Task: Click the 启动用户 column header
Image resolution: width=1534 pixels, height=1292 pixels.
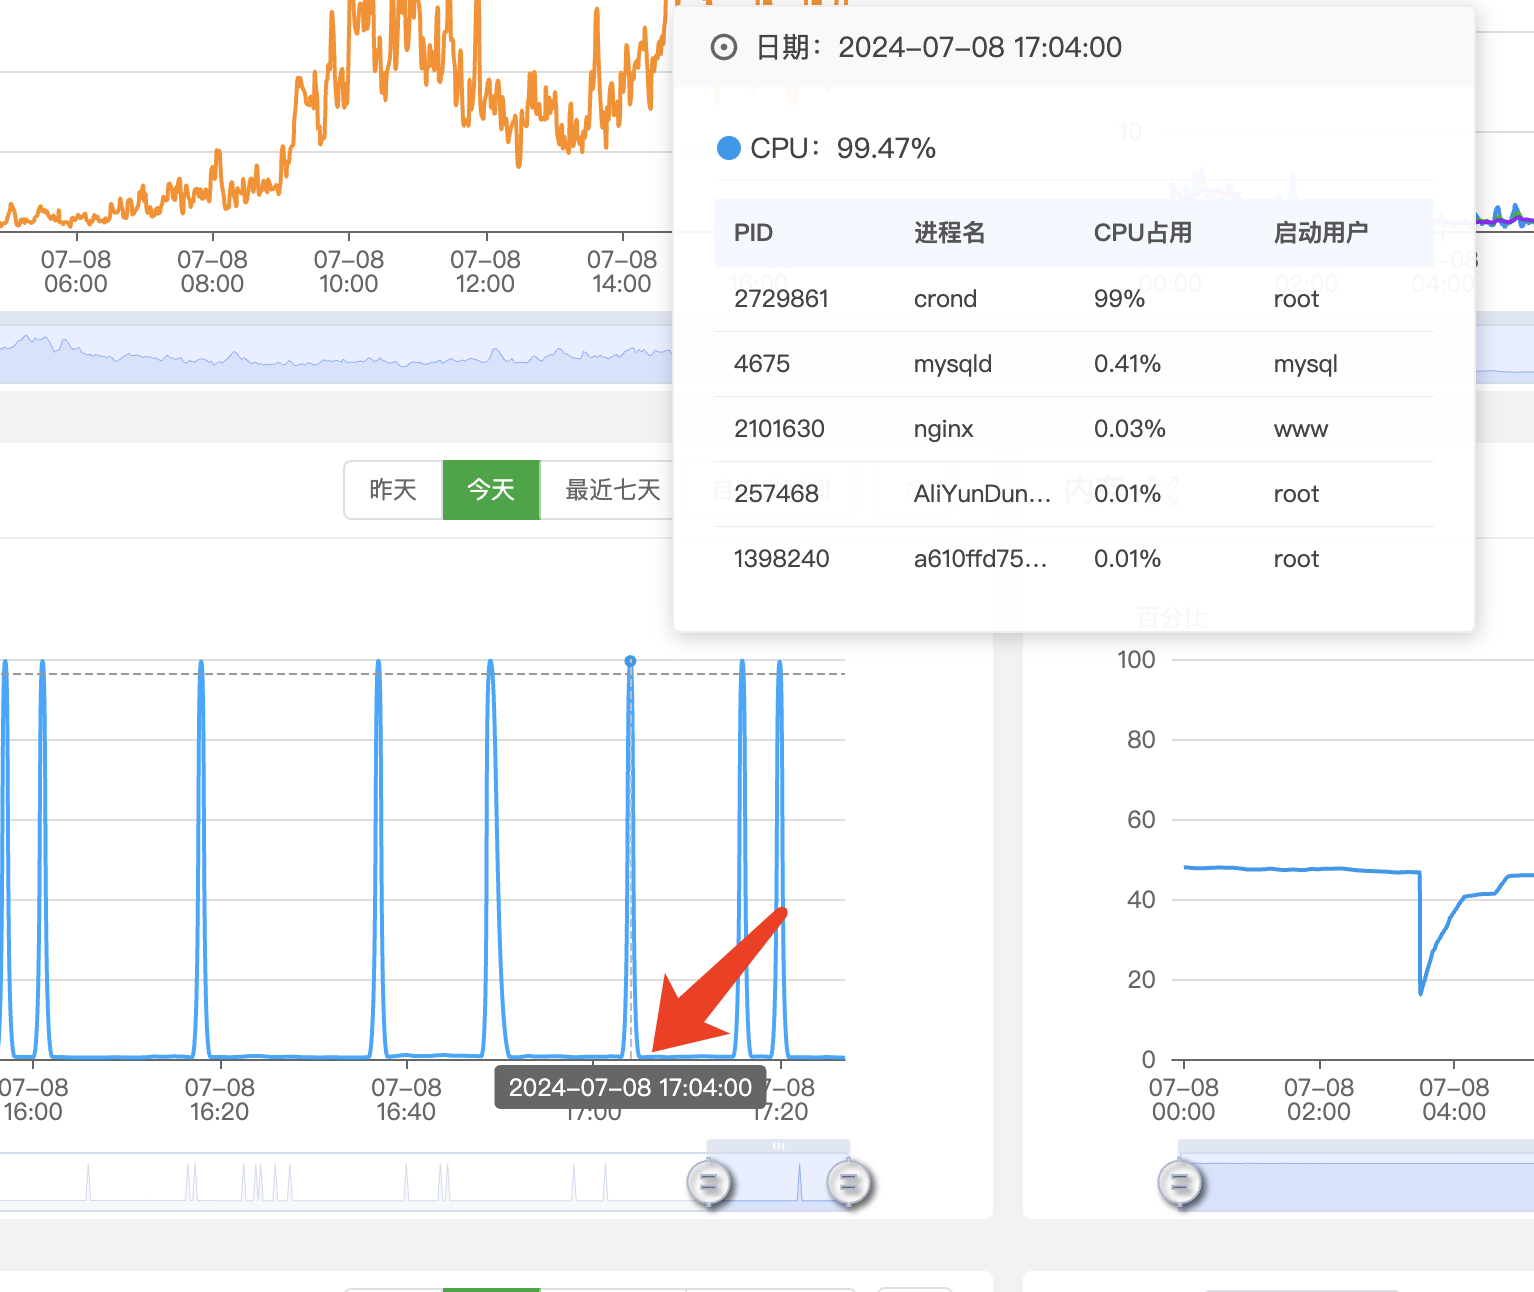Action: click(x=1321, y=233)
